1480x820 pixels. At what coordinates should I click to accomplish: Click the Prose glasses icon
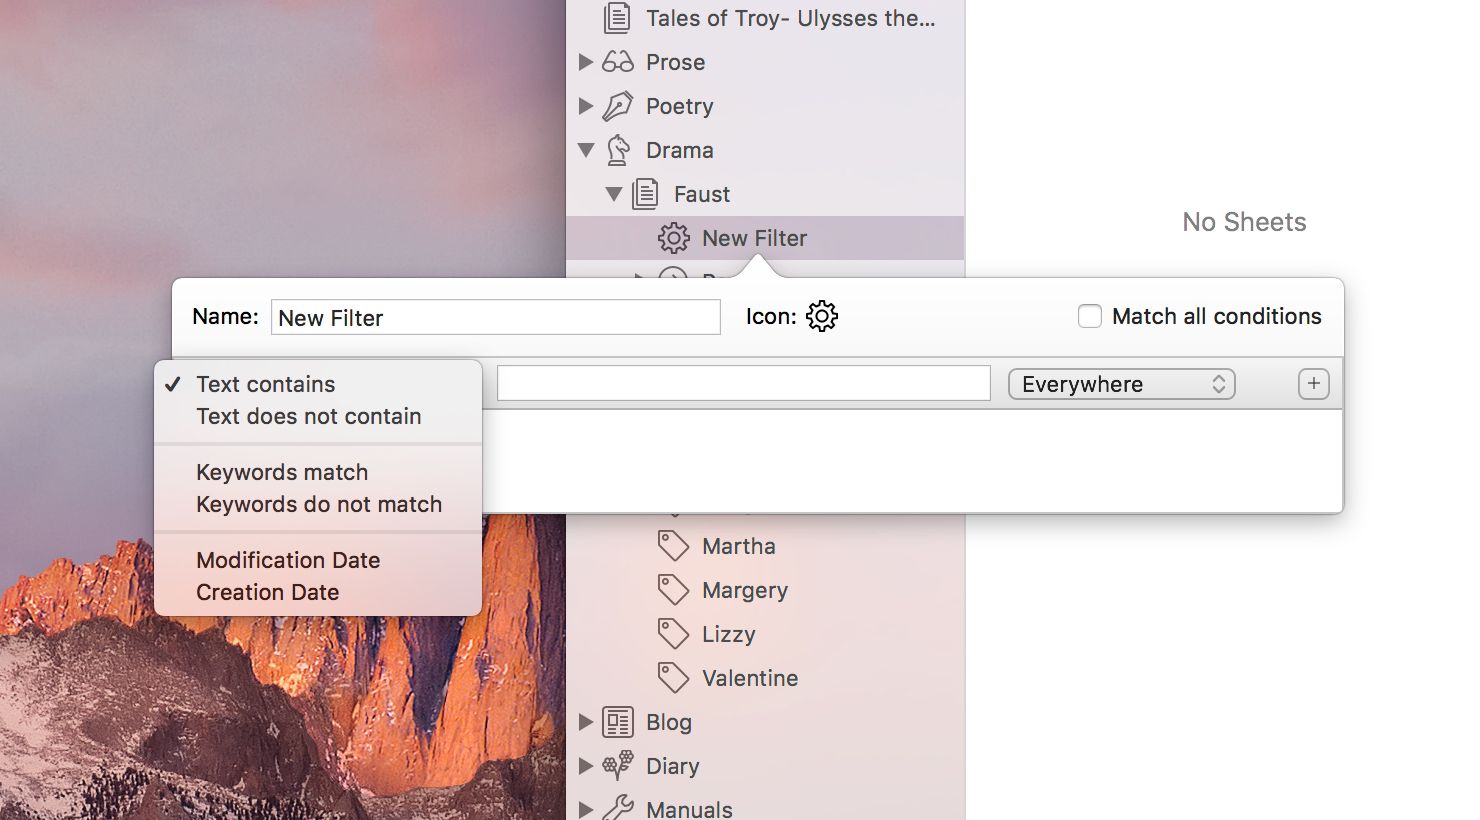point(618,62)
